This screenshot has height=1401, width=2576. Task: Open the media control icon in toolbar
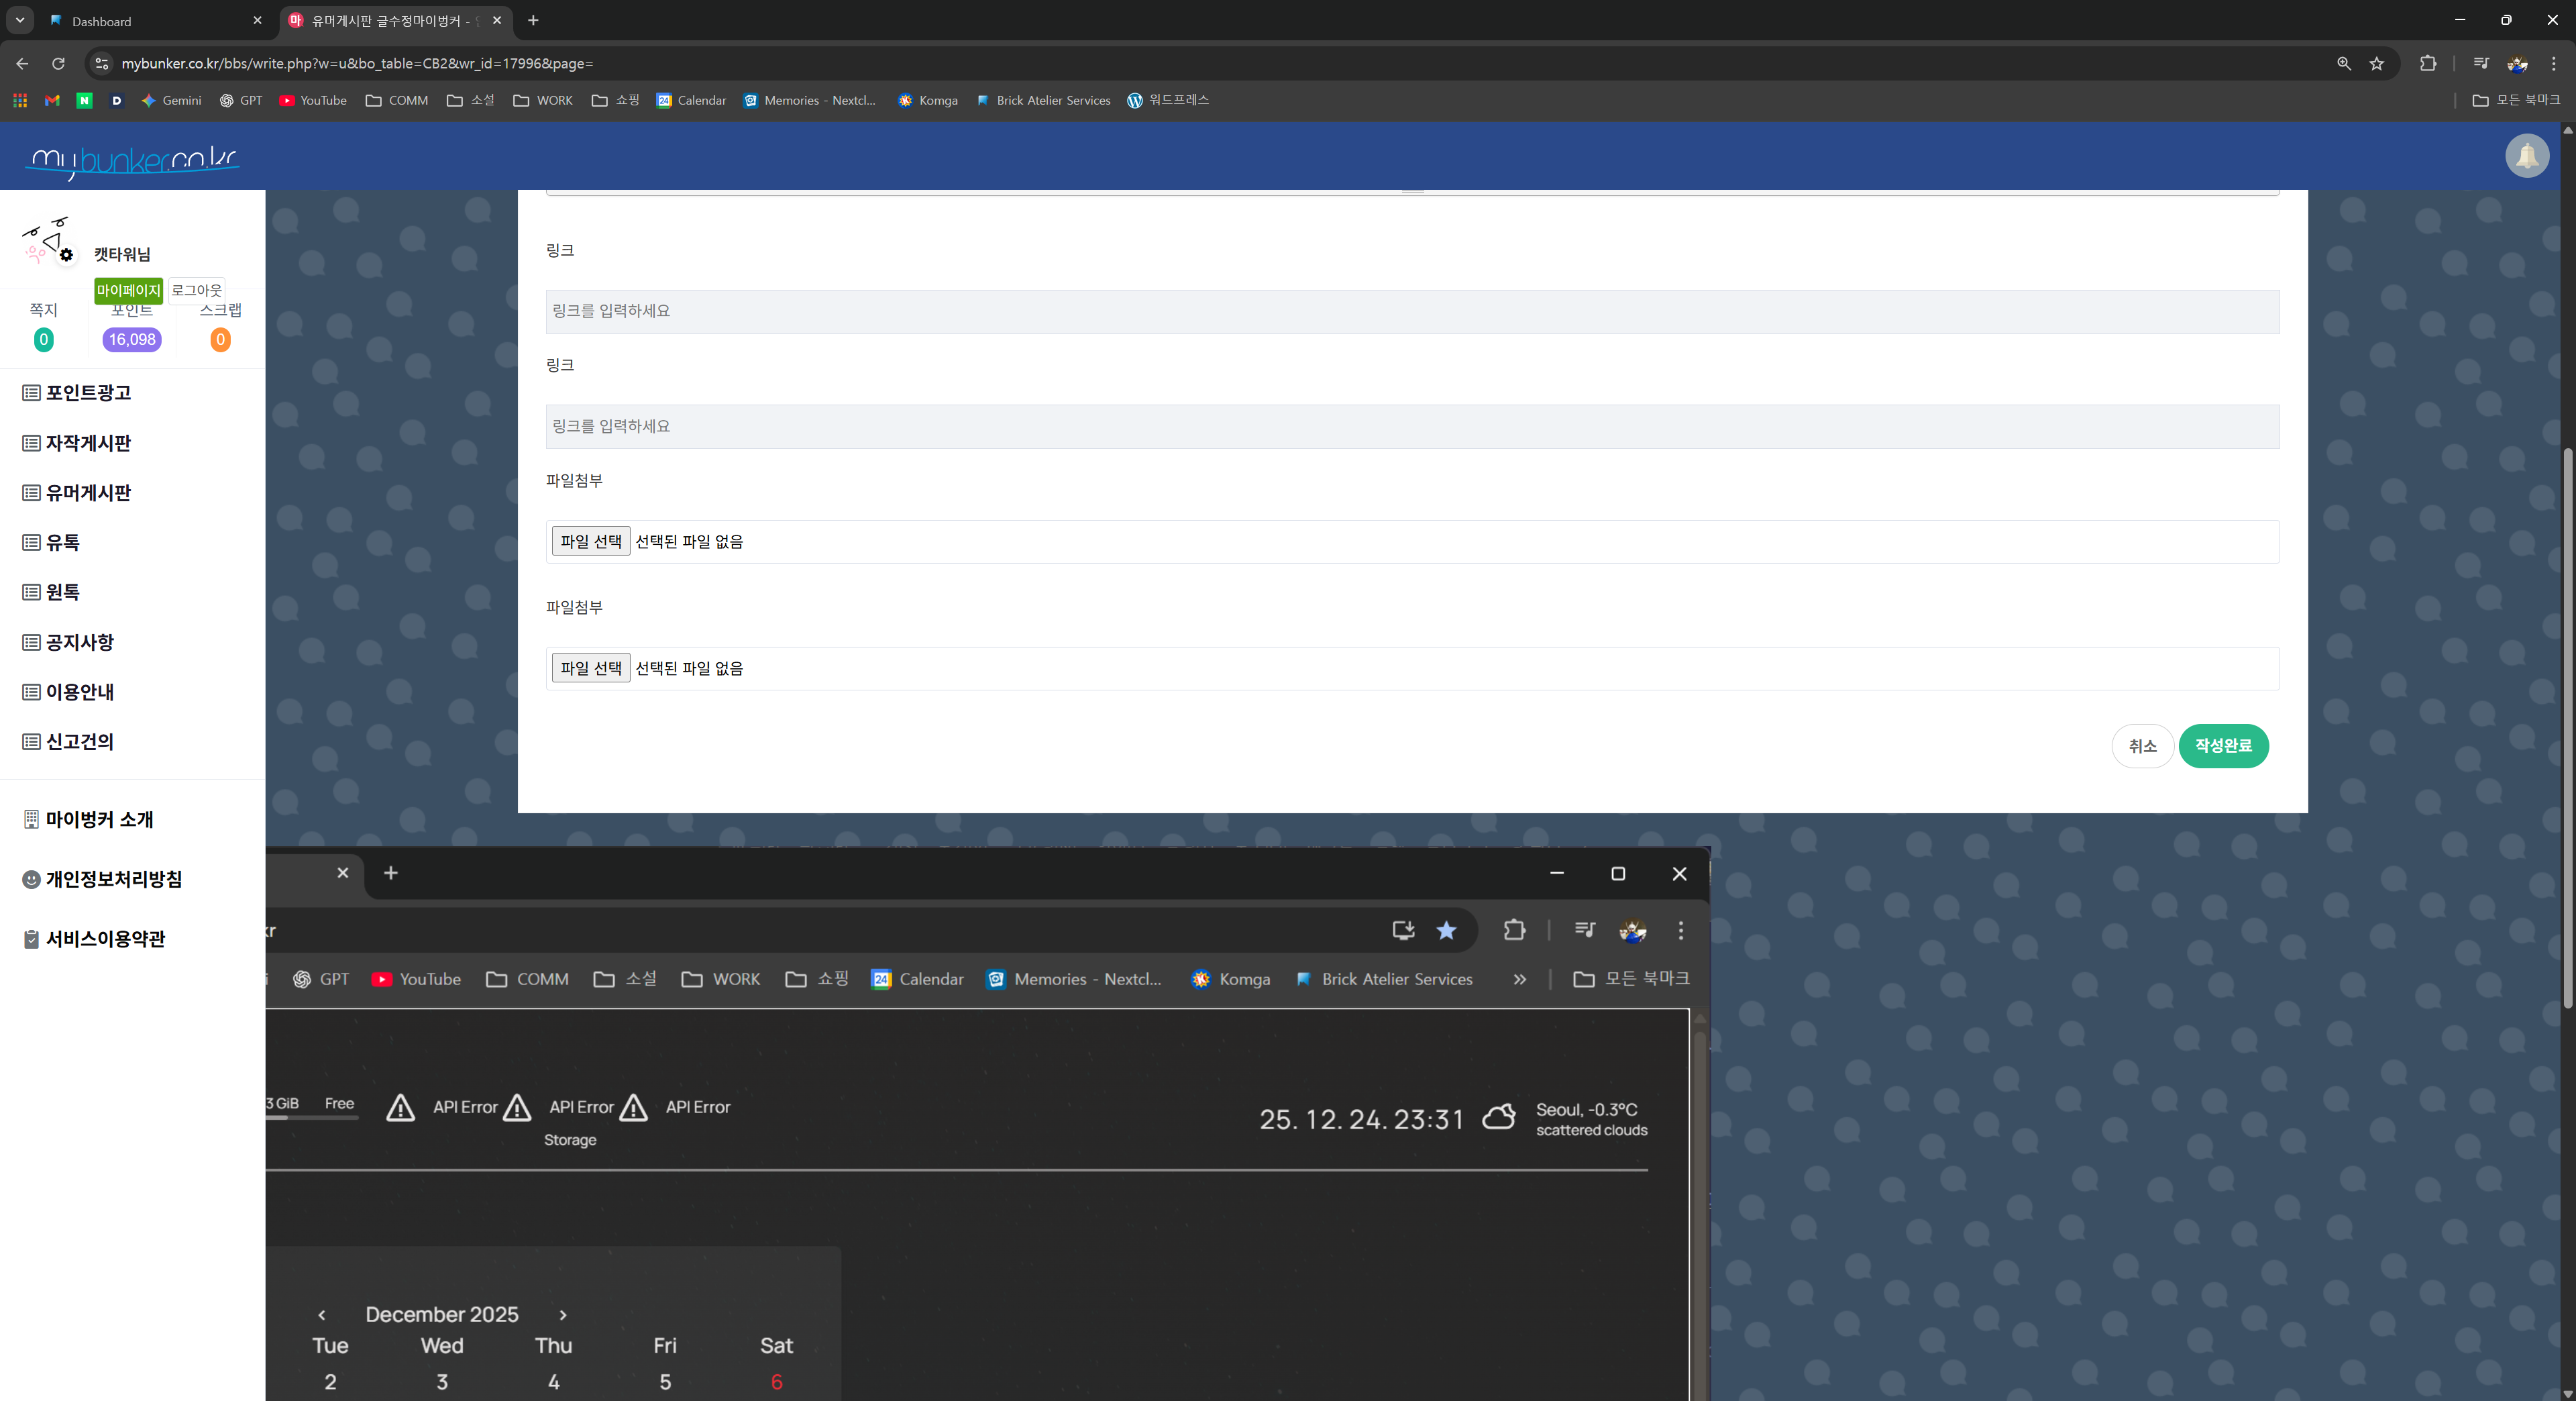click(x=2481, y=63)
